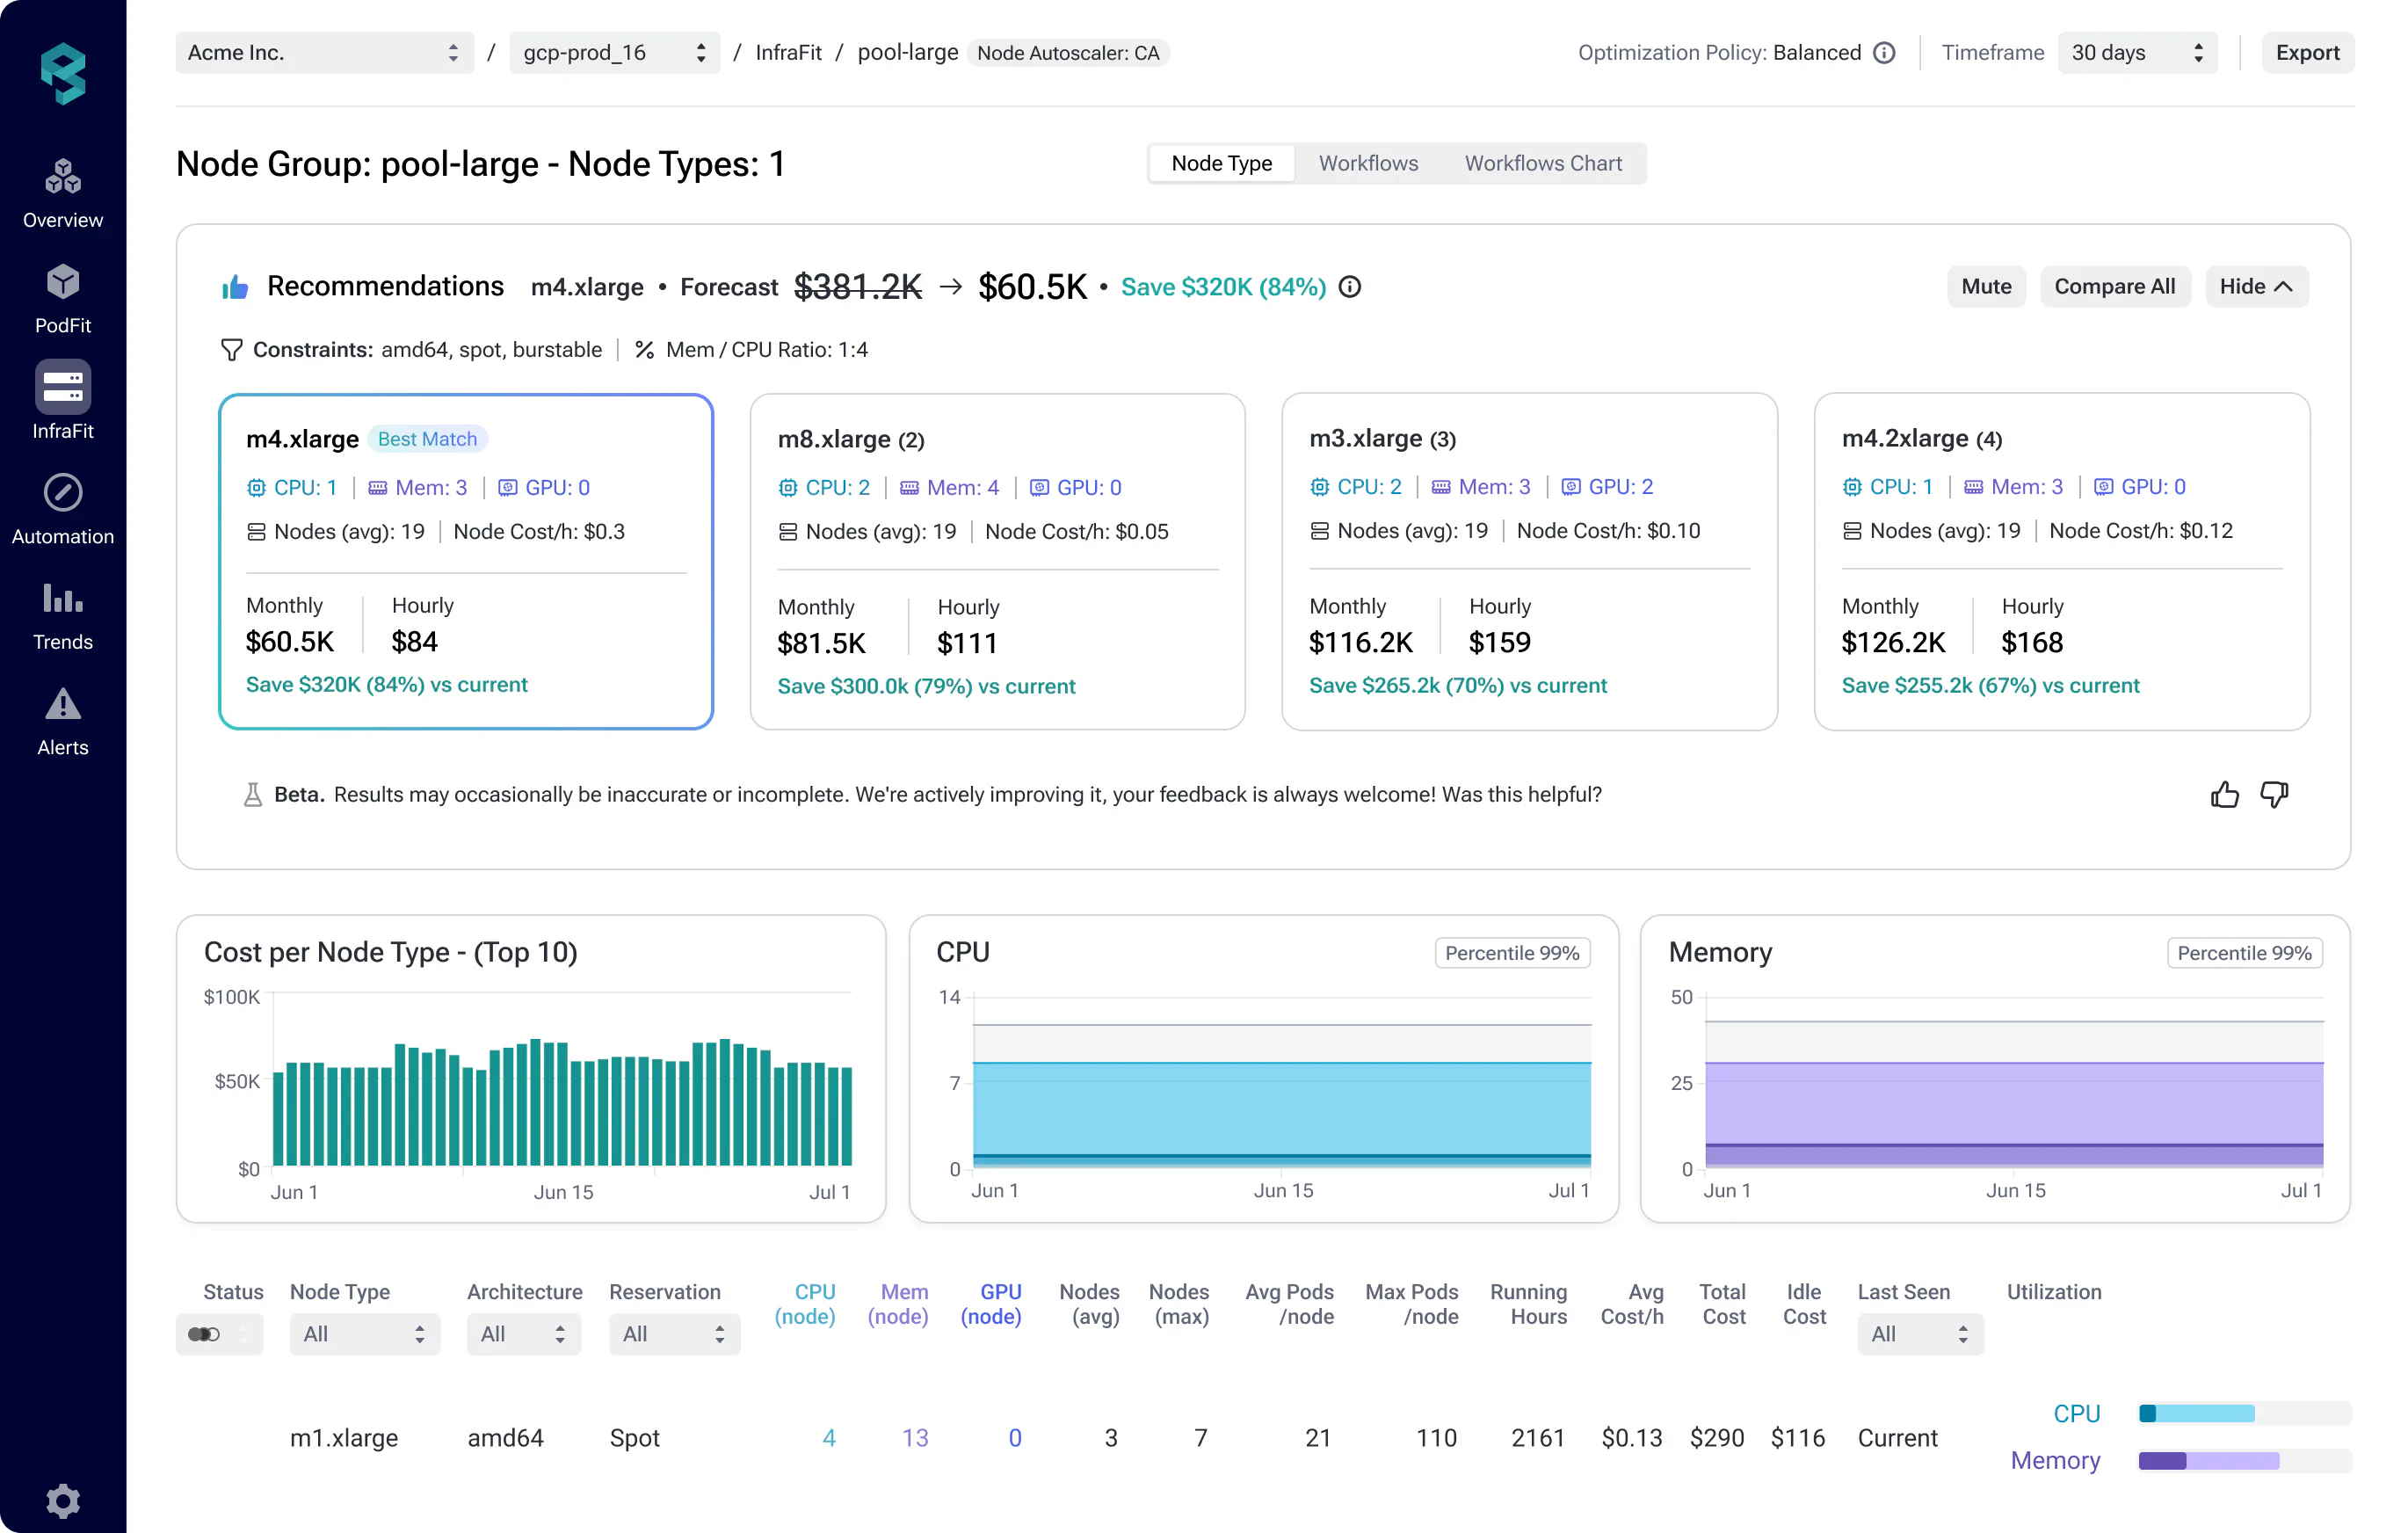Click the Recommendations thumbs-up icon
Image resolution: width=2408 pixels, height=1533 pixels.
pos(235,288)
